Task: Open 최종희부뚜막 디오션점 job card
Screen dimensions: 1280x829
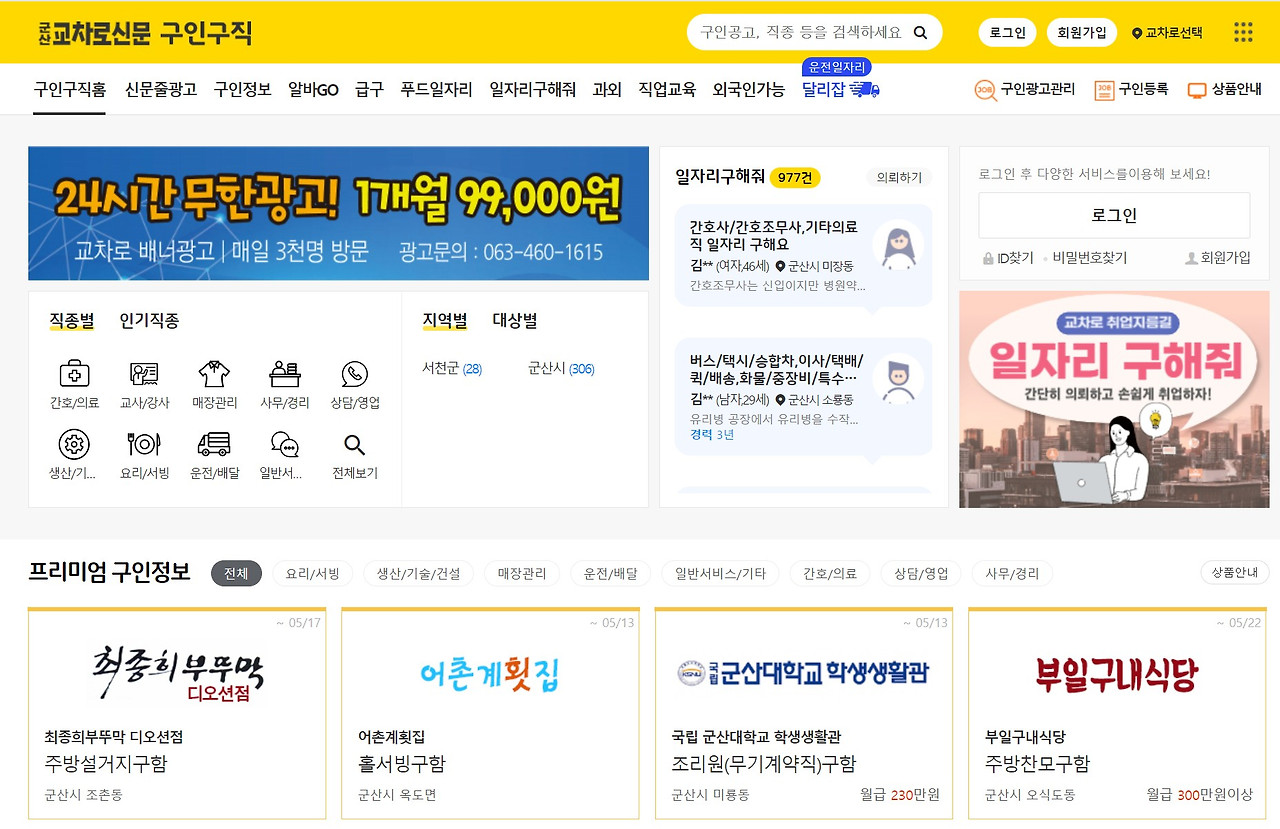Action: tap(177, 714)
